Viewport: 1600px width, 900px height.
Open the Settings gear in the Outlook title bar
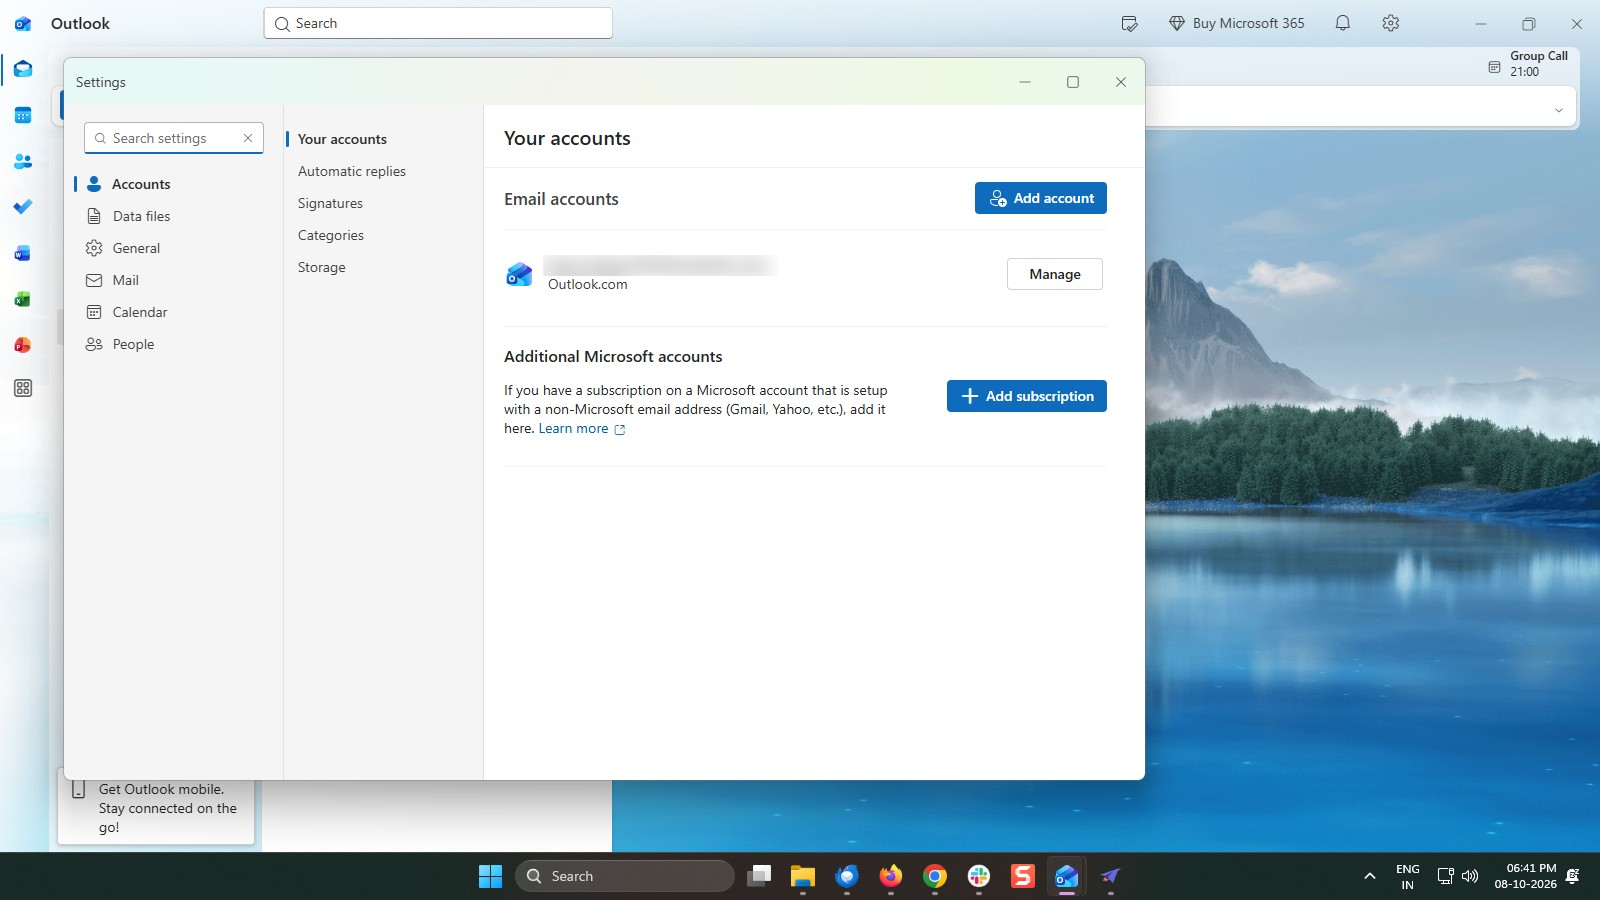(x=1391, y=23)
